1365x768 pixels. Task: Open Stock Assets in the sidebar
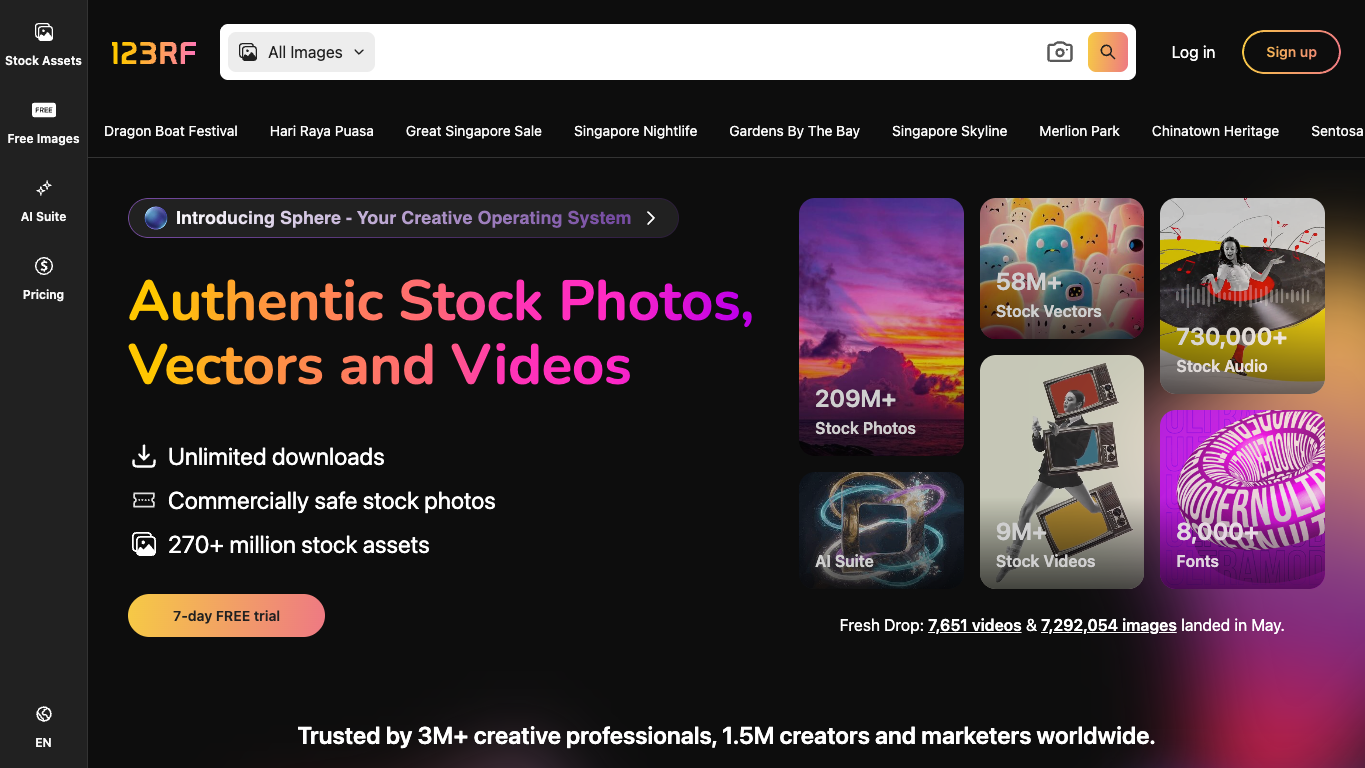point(43,46)
